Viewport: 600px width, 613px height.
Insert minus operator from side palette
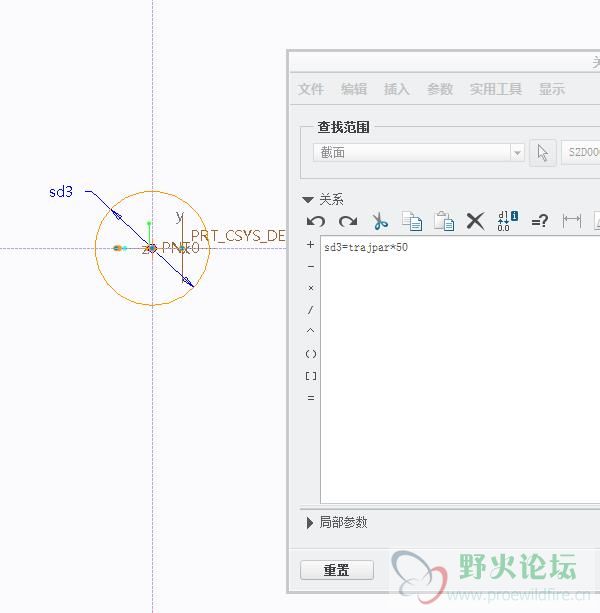(x=311, y=266)
